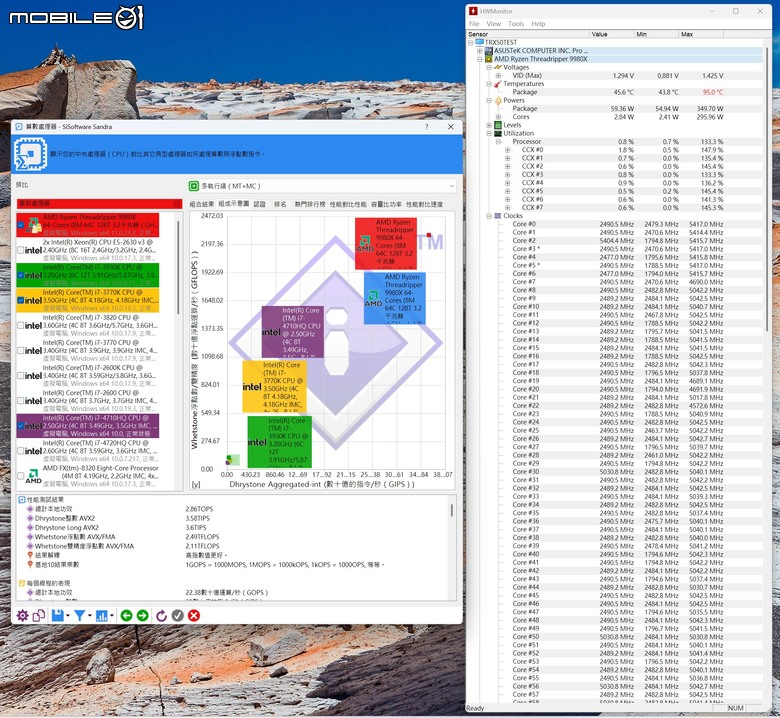Click the AMD Threadripper CPU icon in HWMonitor
The width and height of the screenshot is (780, 718).
(488, 59)
